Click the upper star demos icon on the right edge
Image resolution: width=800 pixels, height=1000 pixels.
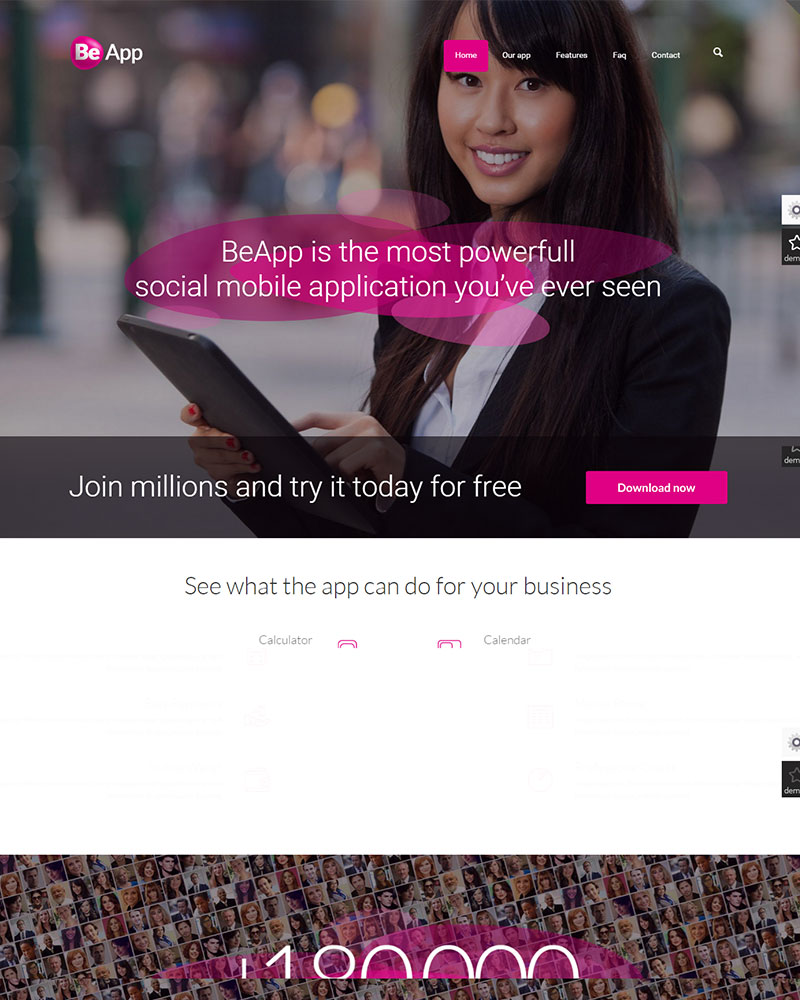coord(791,247)
